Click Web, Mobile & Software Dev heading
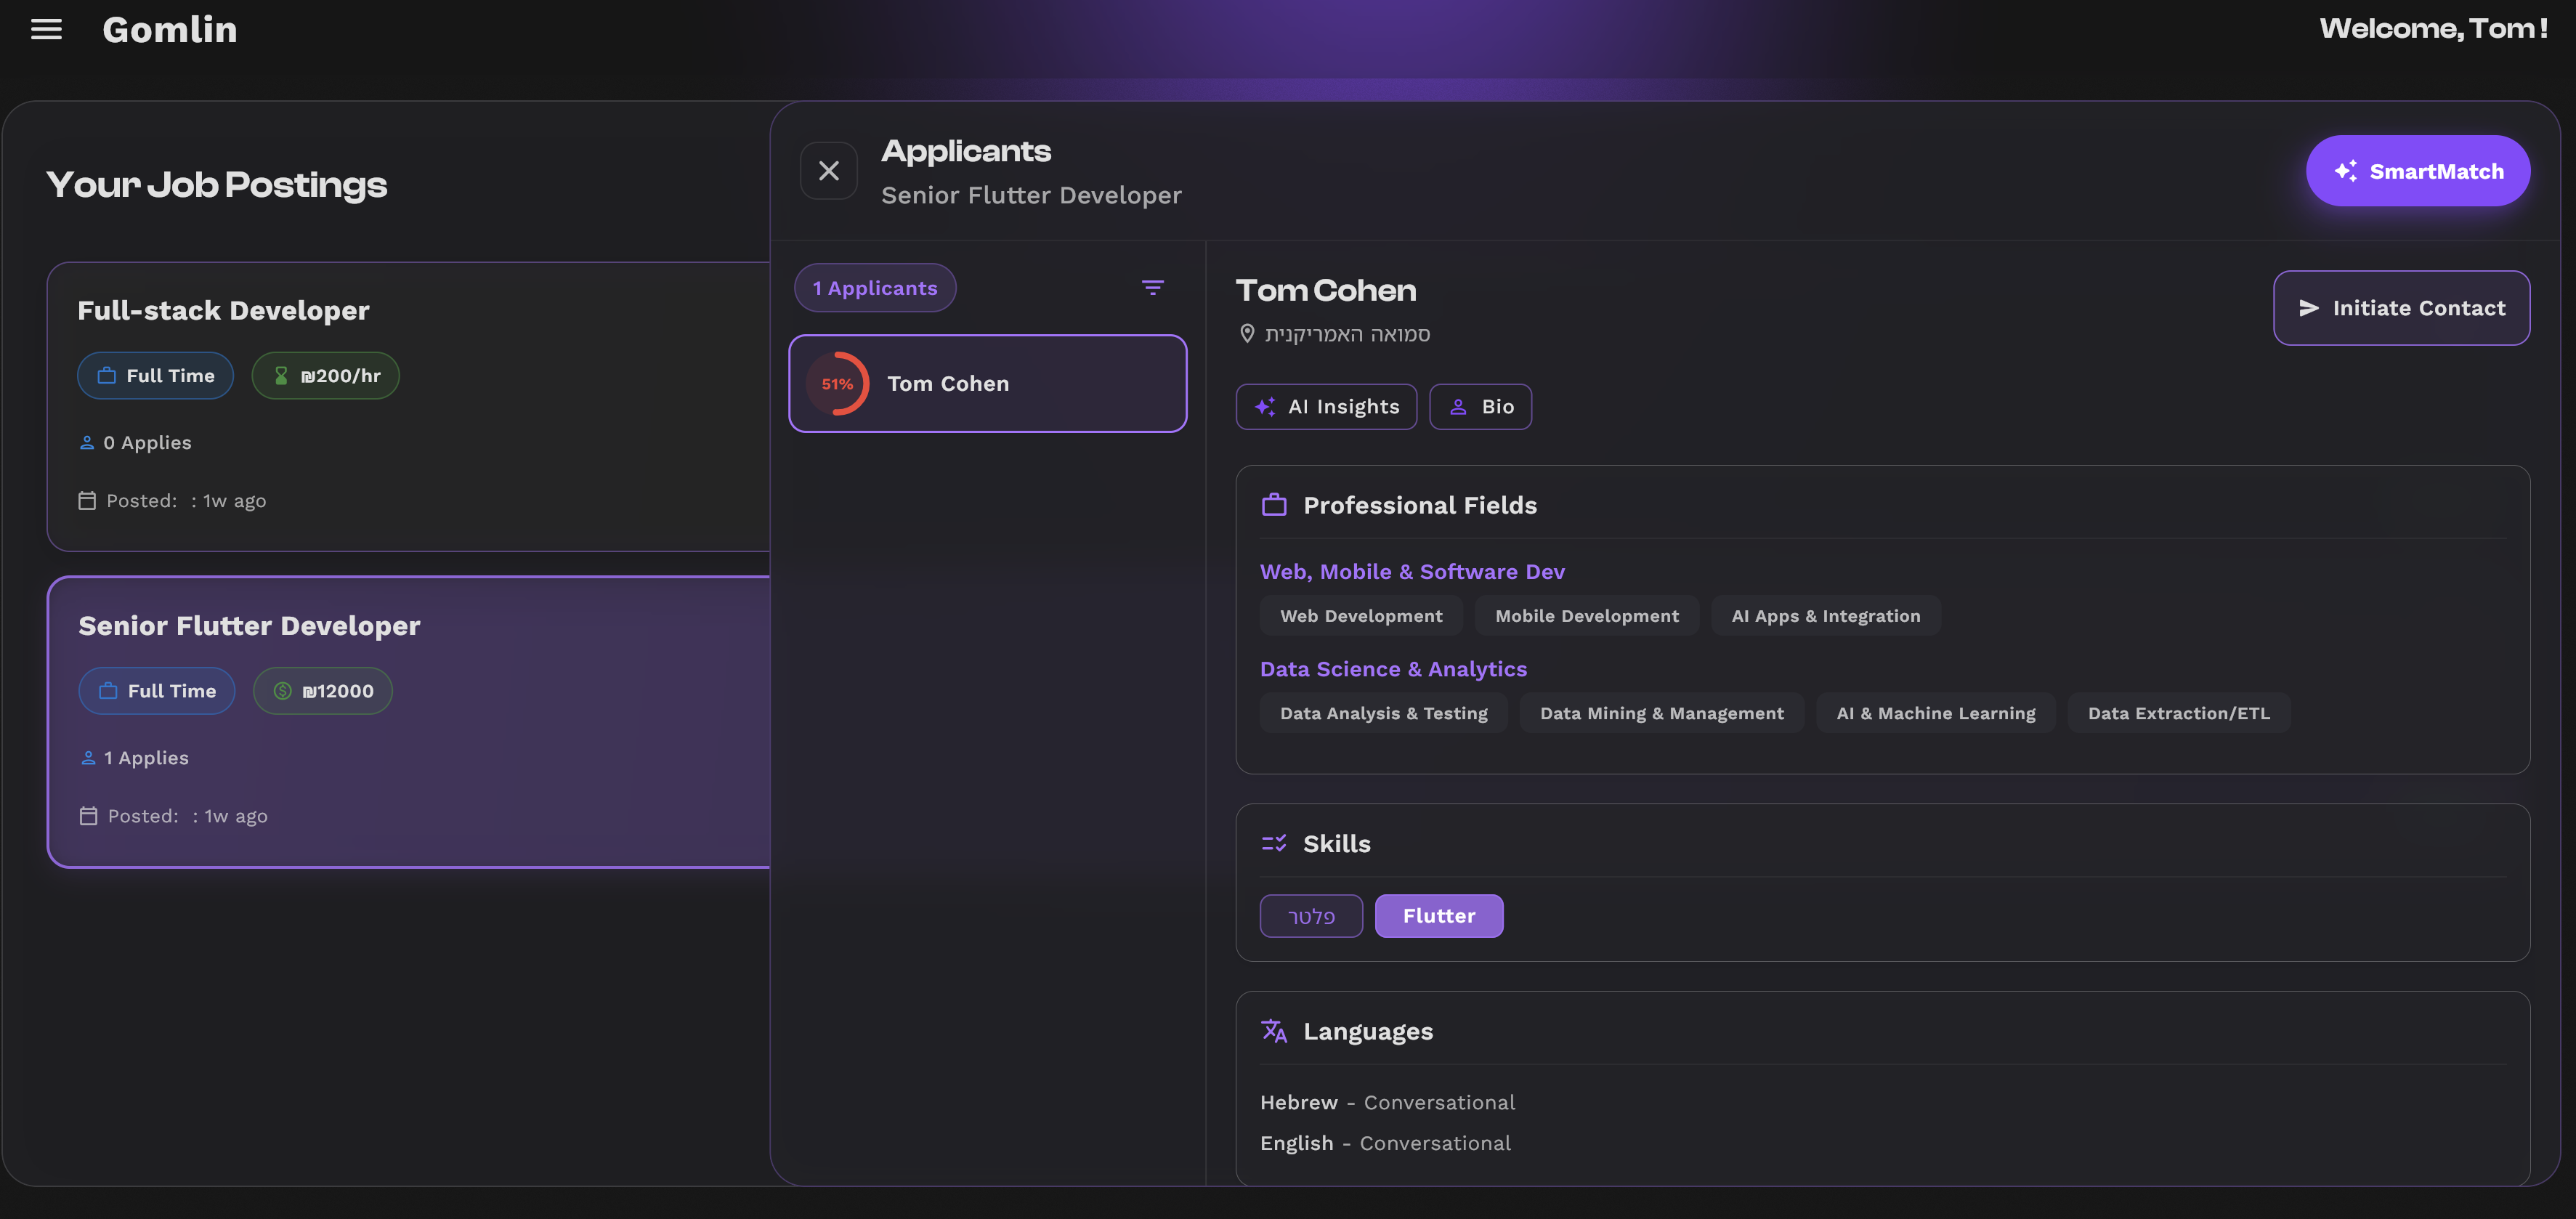This screenshot has height=1219, width=2576. [1412, 572]
